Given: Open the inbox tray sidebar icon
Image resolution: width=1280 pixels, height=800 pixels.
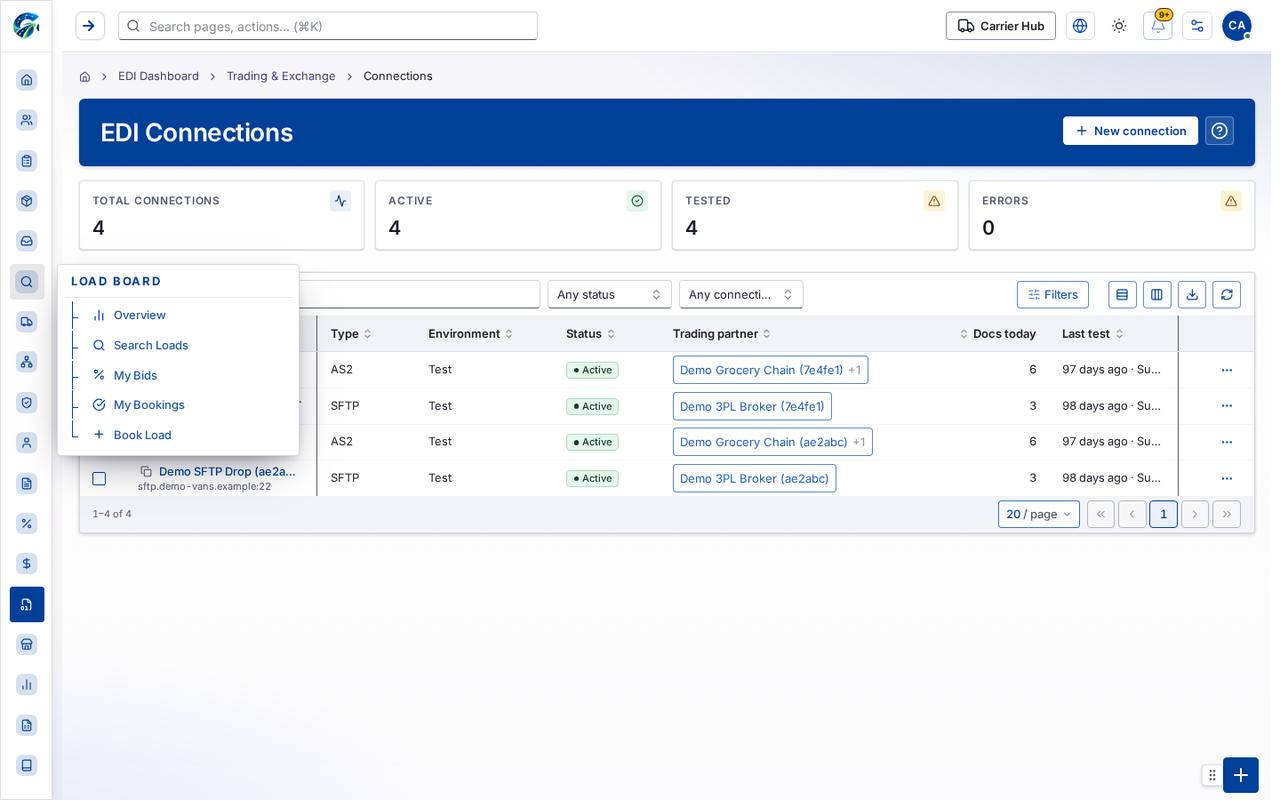Looking at the screenshot, I should (x=27, y=241).
